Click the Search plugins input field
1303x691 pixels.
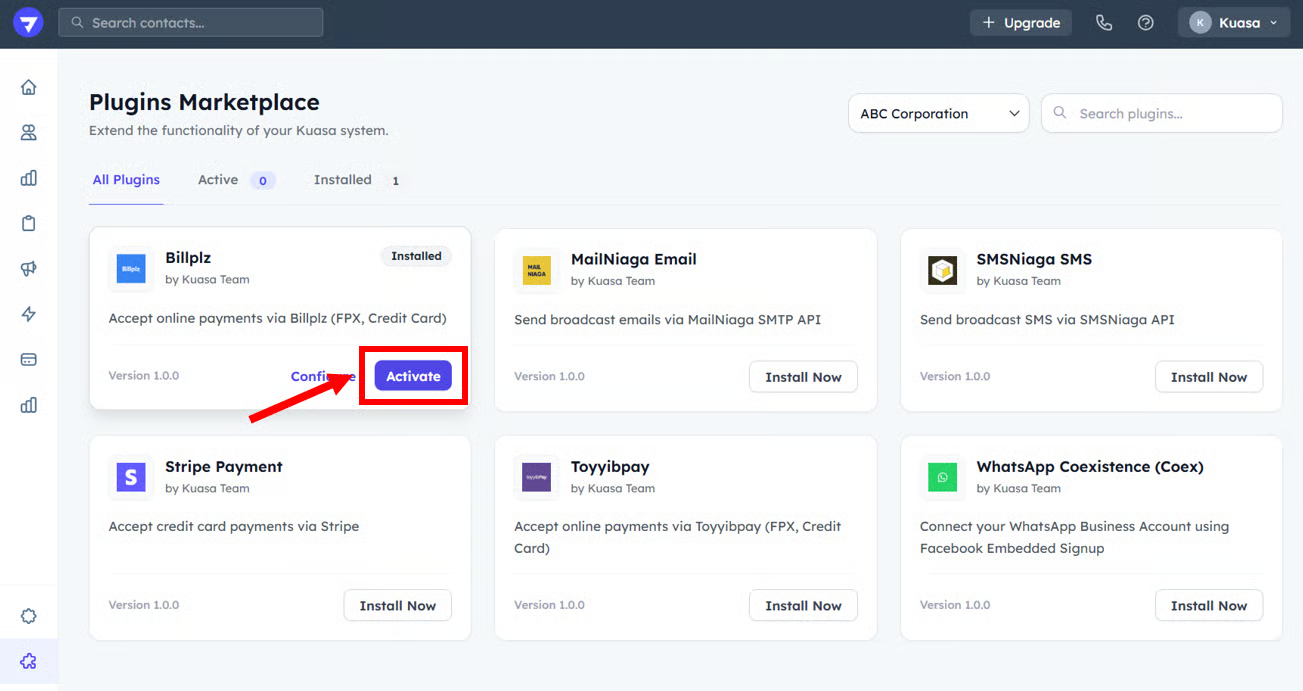click(x=1162, y=114)
